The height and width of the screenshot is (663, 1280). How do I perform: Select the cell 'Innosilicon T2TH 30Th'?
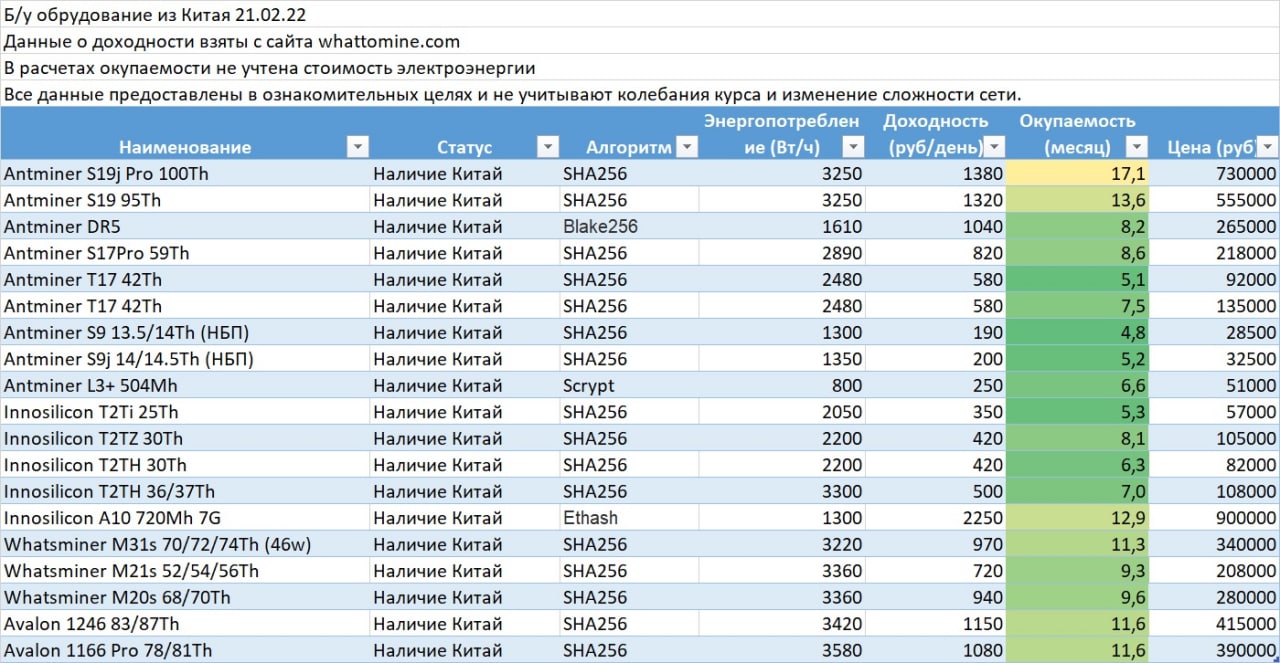tap(185, 465)
